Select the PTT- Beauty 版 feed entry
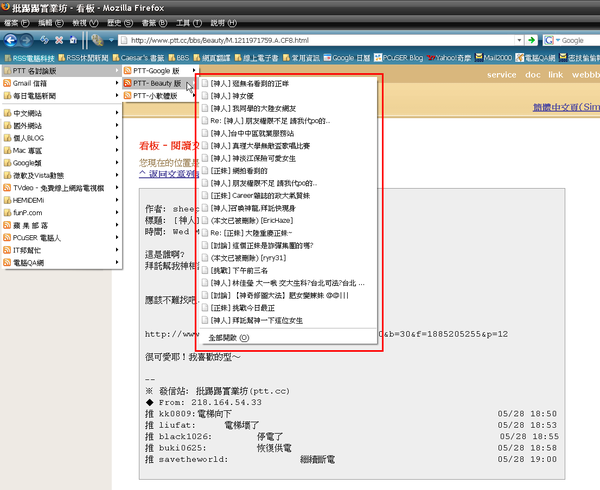 coord(160,83)
